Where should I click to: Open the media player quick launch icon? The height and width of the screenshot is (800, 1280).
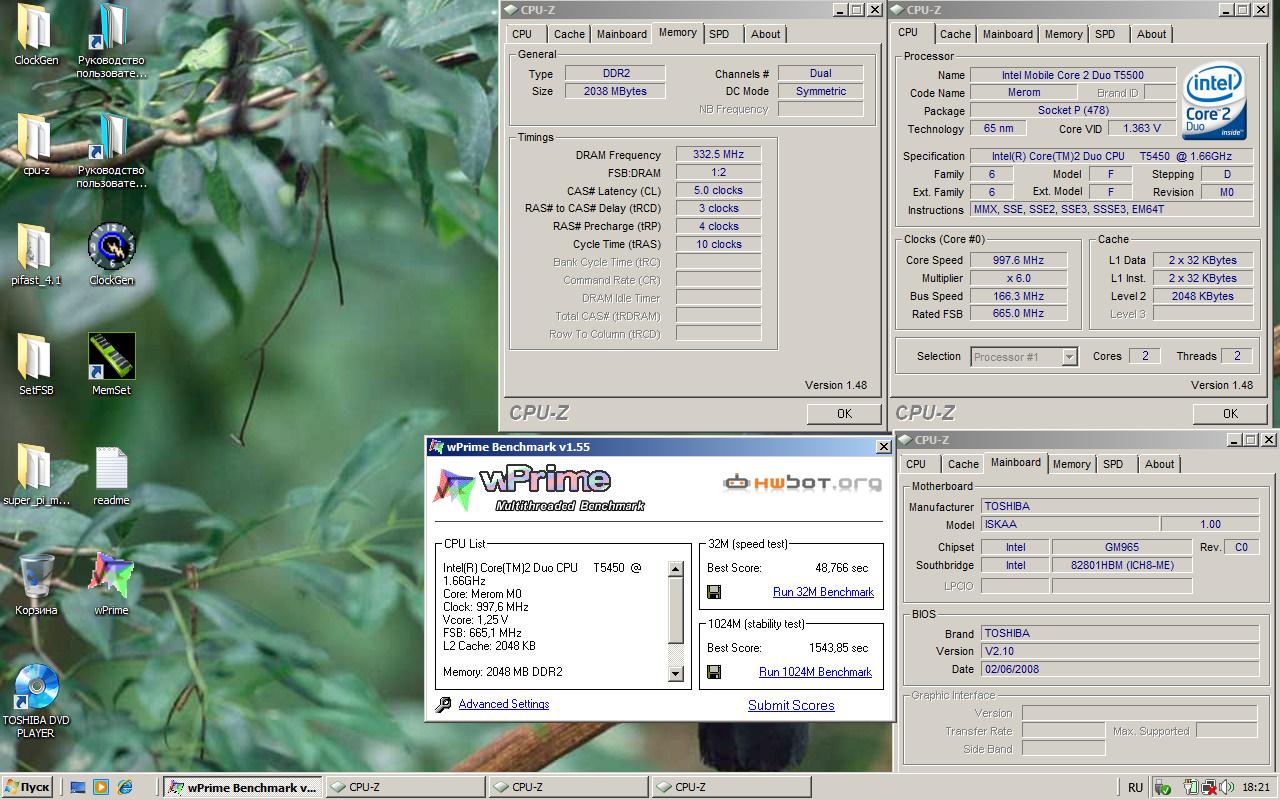pos(101,788)
